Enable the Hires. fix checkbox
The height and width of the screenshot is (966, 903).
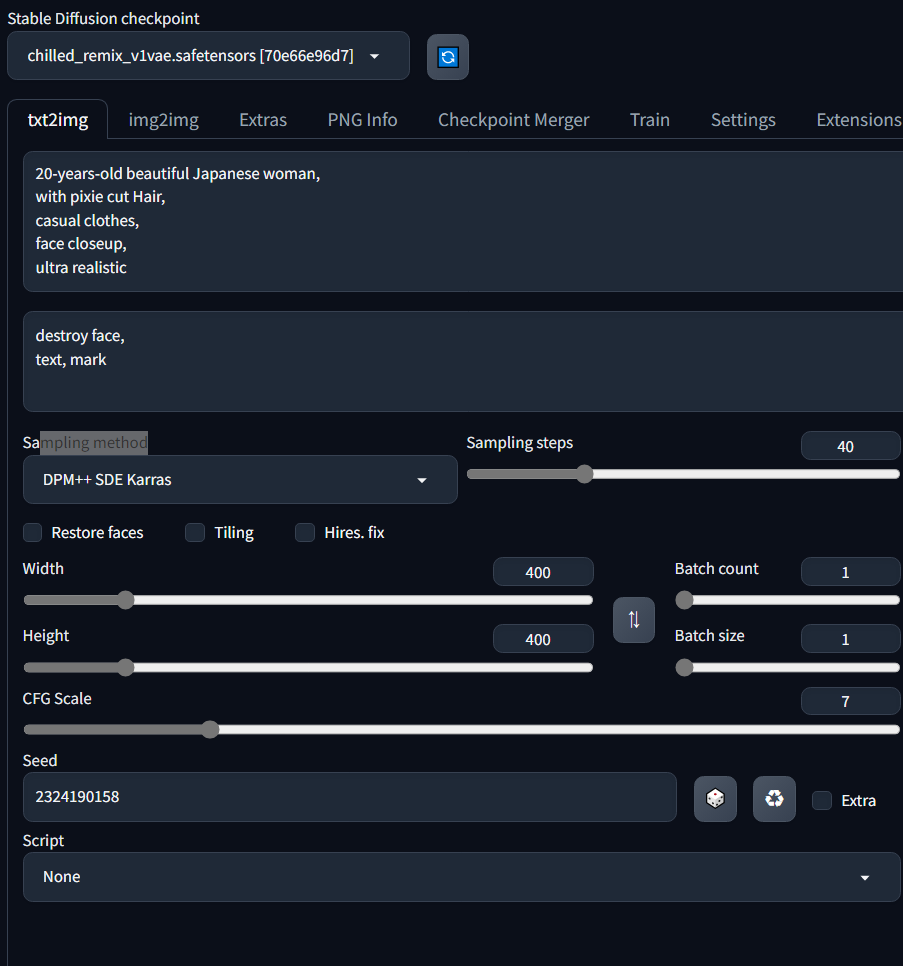(305, 532)
